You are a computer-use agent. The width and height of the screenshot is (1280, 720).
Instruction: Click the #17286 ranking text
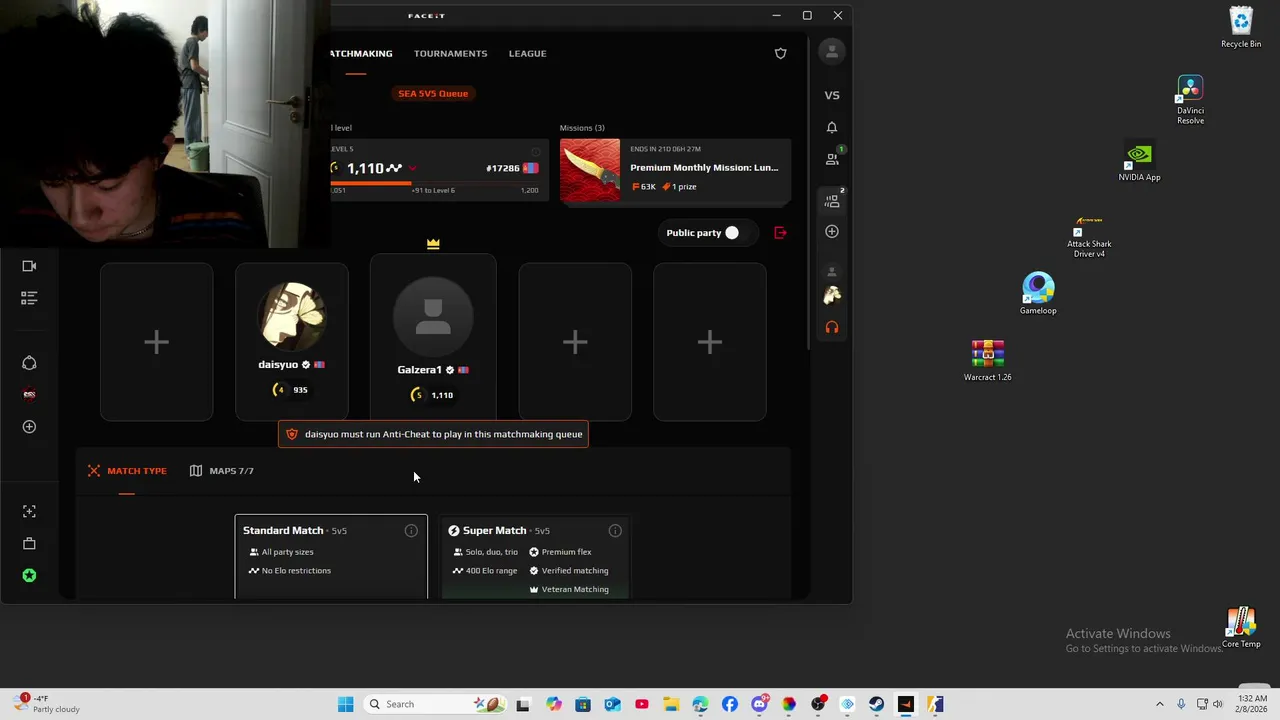pyautogui.click(x=503, y=168)
